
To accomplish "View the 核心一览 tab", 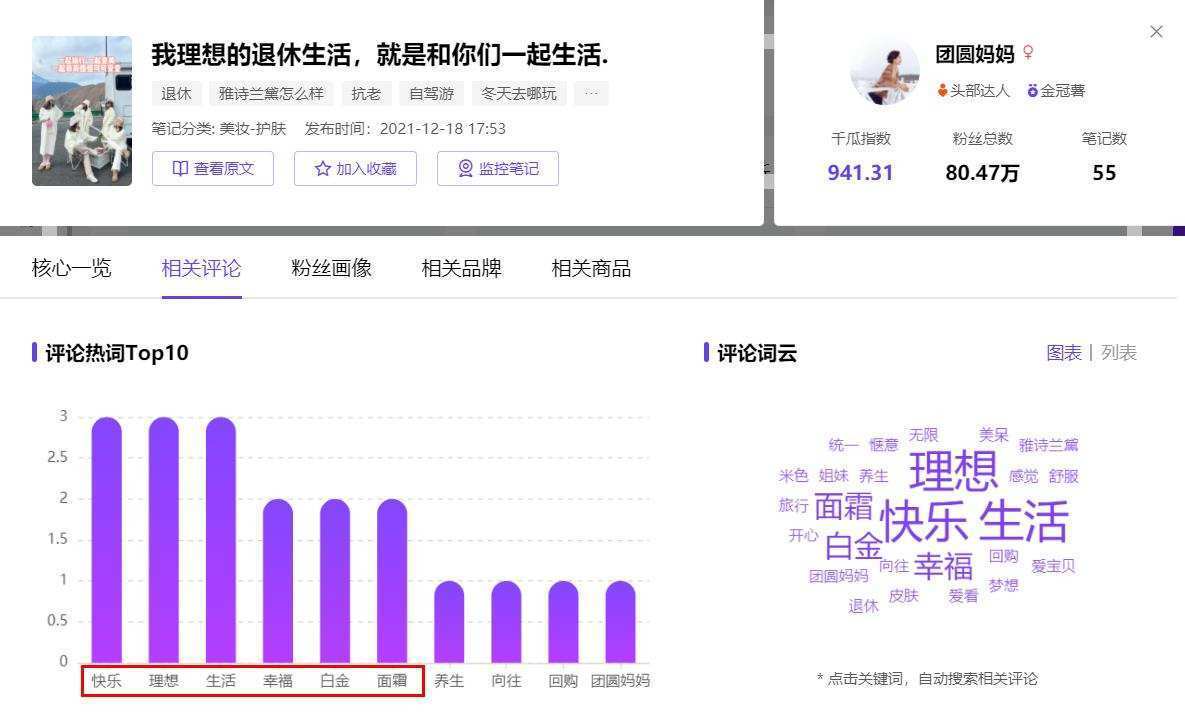I will click(x=71, y=267).
